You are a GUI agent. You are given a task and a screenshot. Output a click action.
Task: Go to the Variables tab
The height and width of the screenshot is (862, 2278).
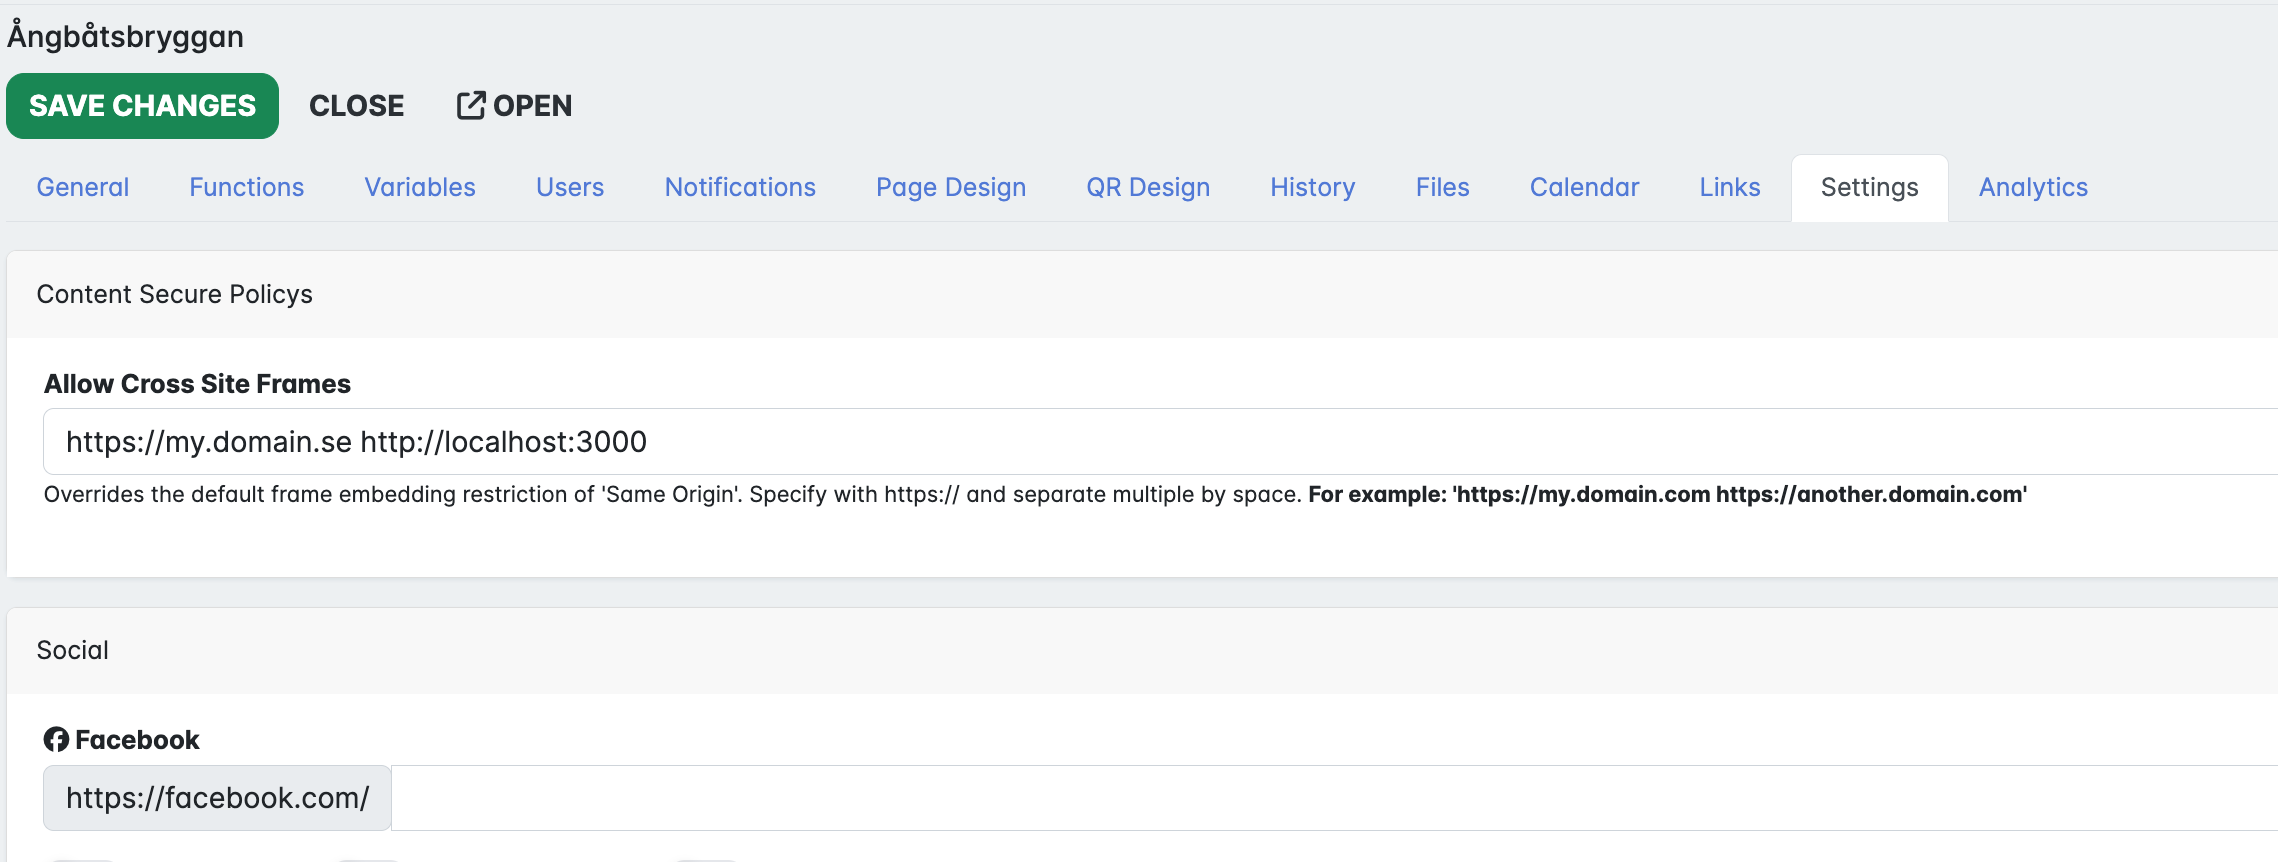click(x=420, y=188)
